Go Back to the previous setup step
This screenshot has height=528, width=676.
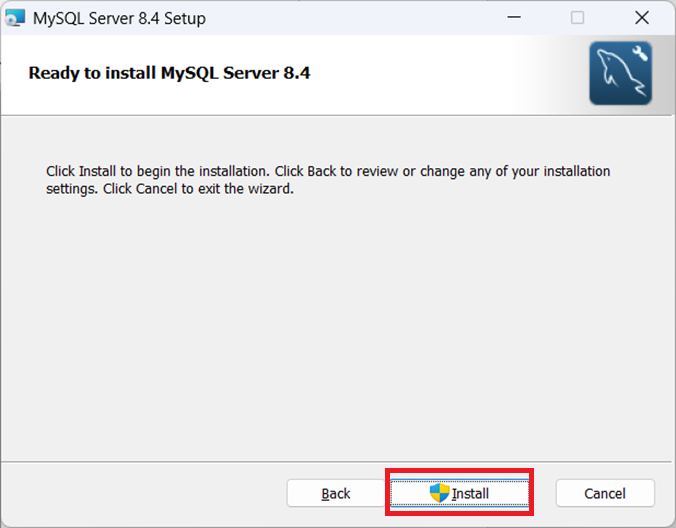(336, 493)
